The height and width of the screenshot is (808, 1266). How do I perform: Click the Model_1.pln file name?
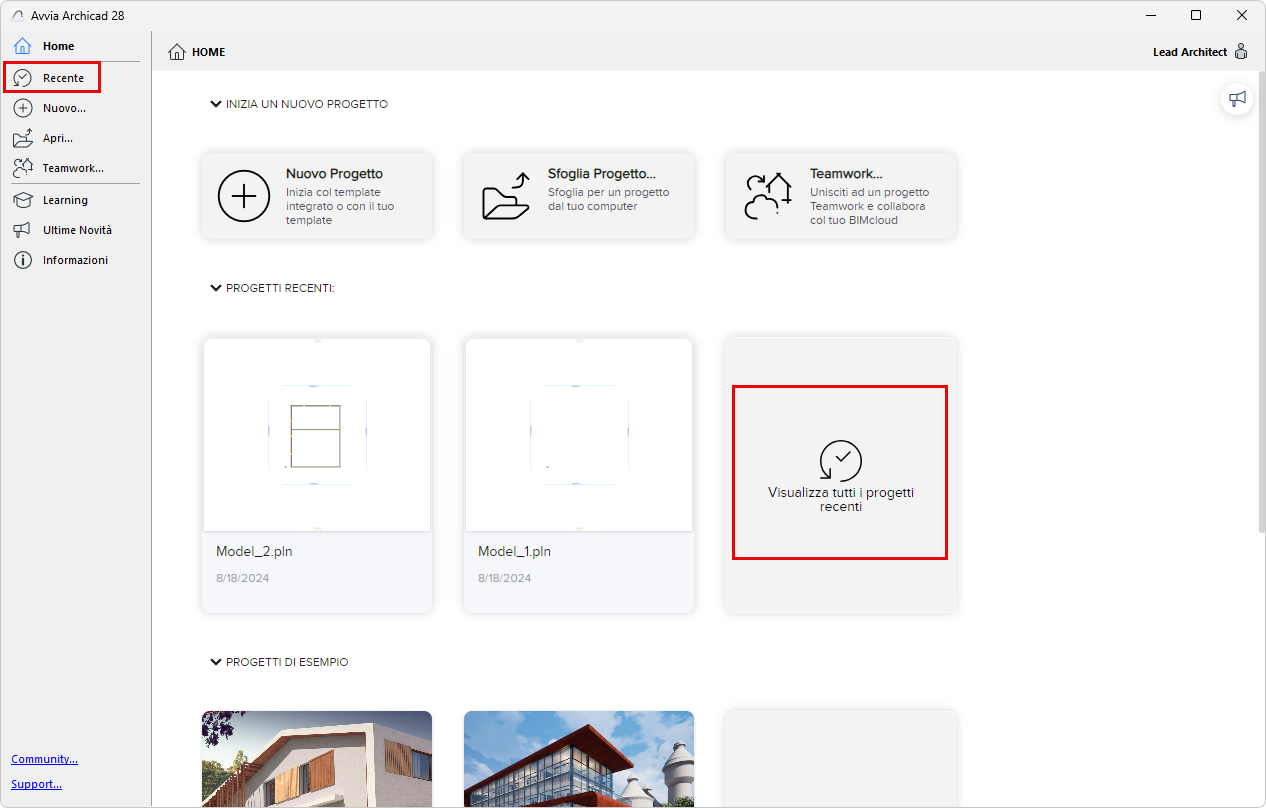[x=514, y=551]
